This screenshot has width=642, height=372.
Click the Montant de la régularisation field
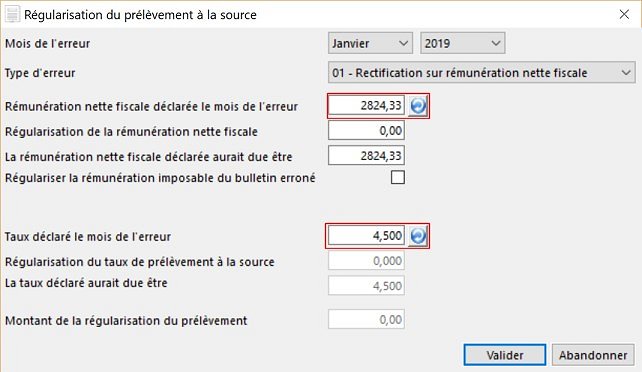click(366, 319)
